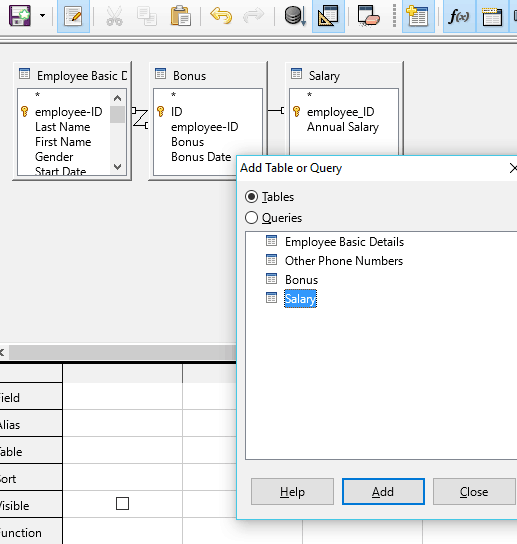Select the Tables radio button
517x544 pixels.
tap(251, 197)
